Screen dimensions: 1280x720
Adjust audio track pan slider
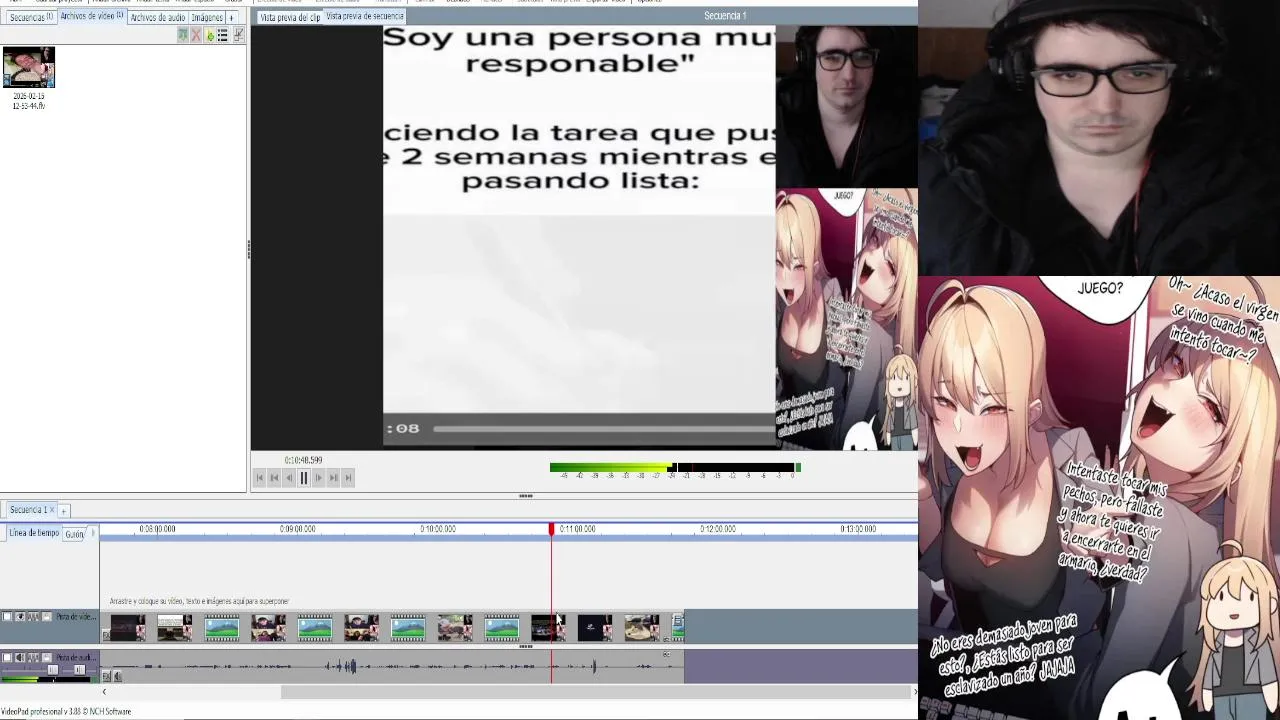[x=79, y=670]
